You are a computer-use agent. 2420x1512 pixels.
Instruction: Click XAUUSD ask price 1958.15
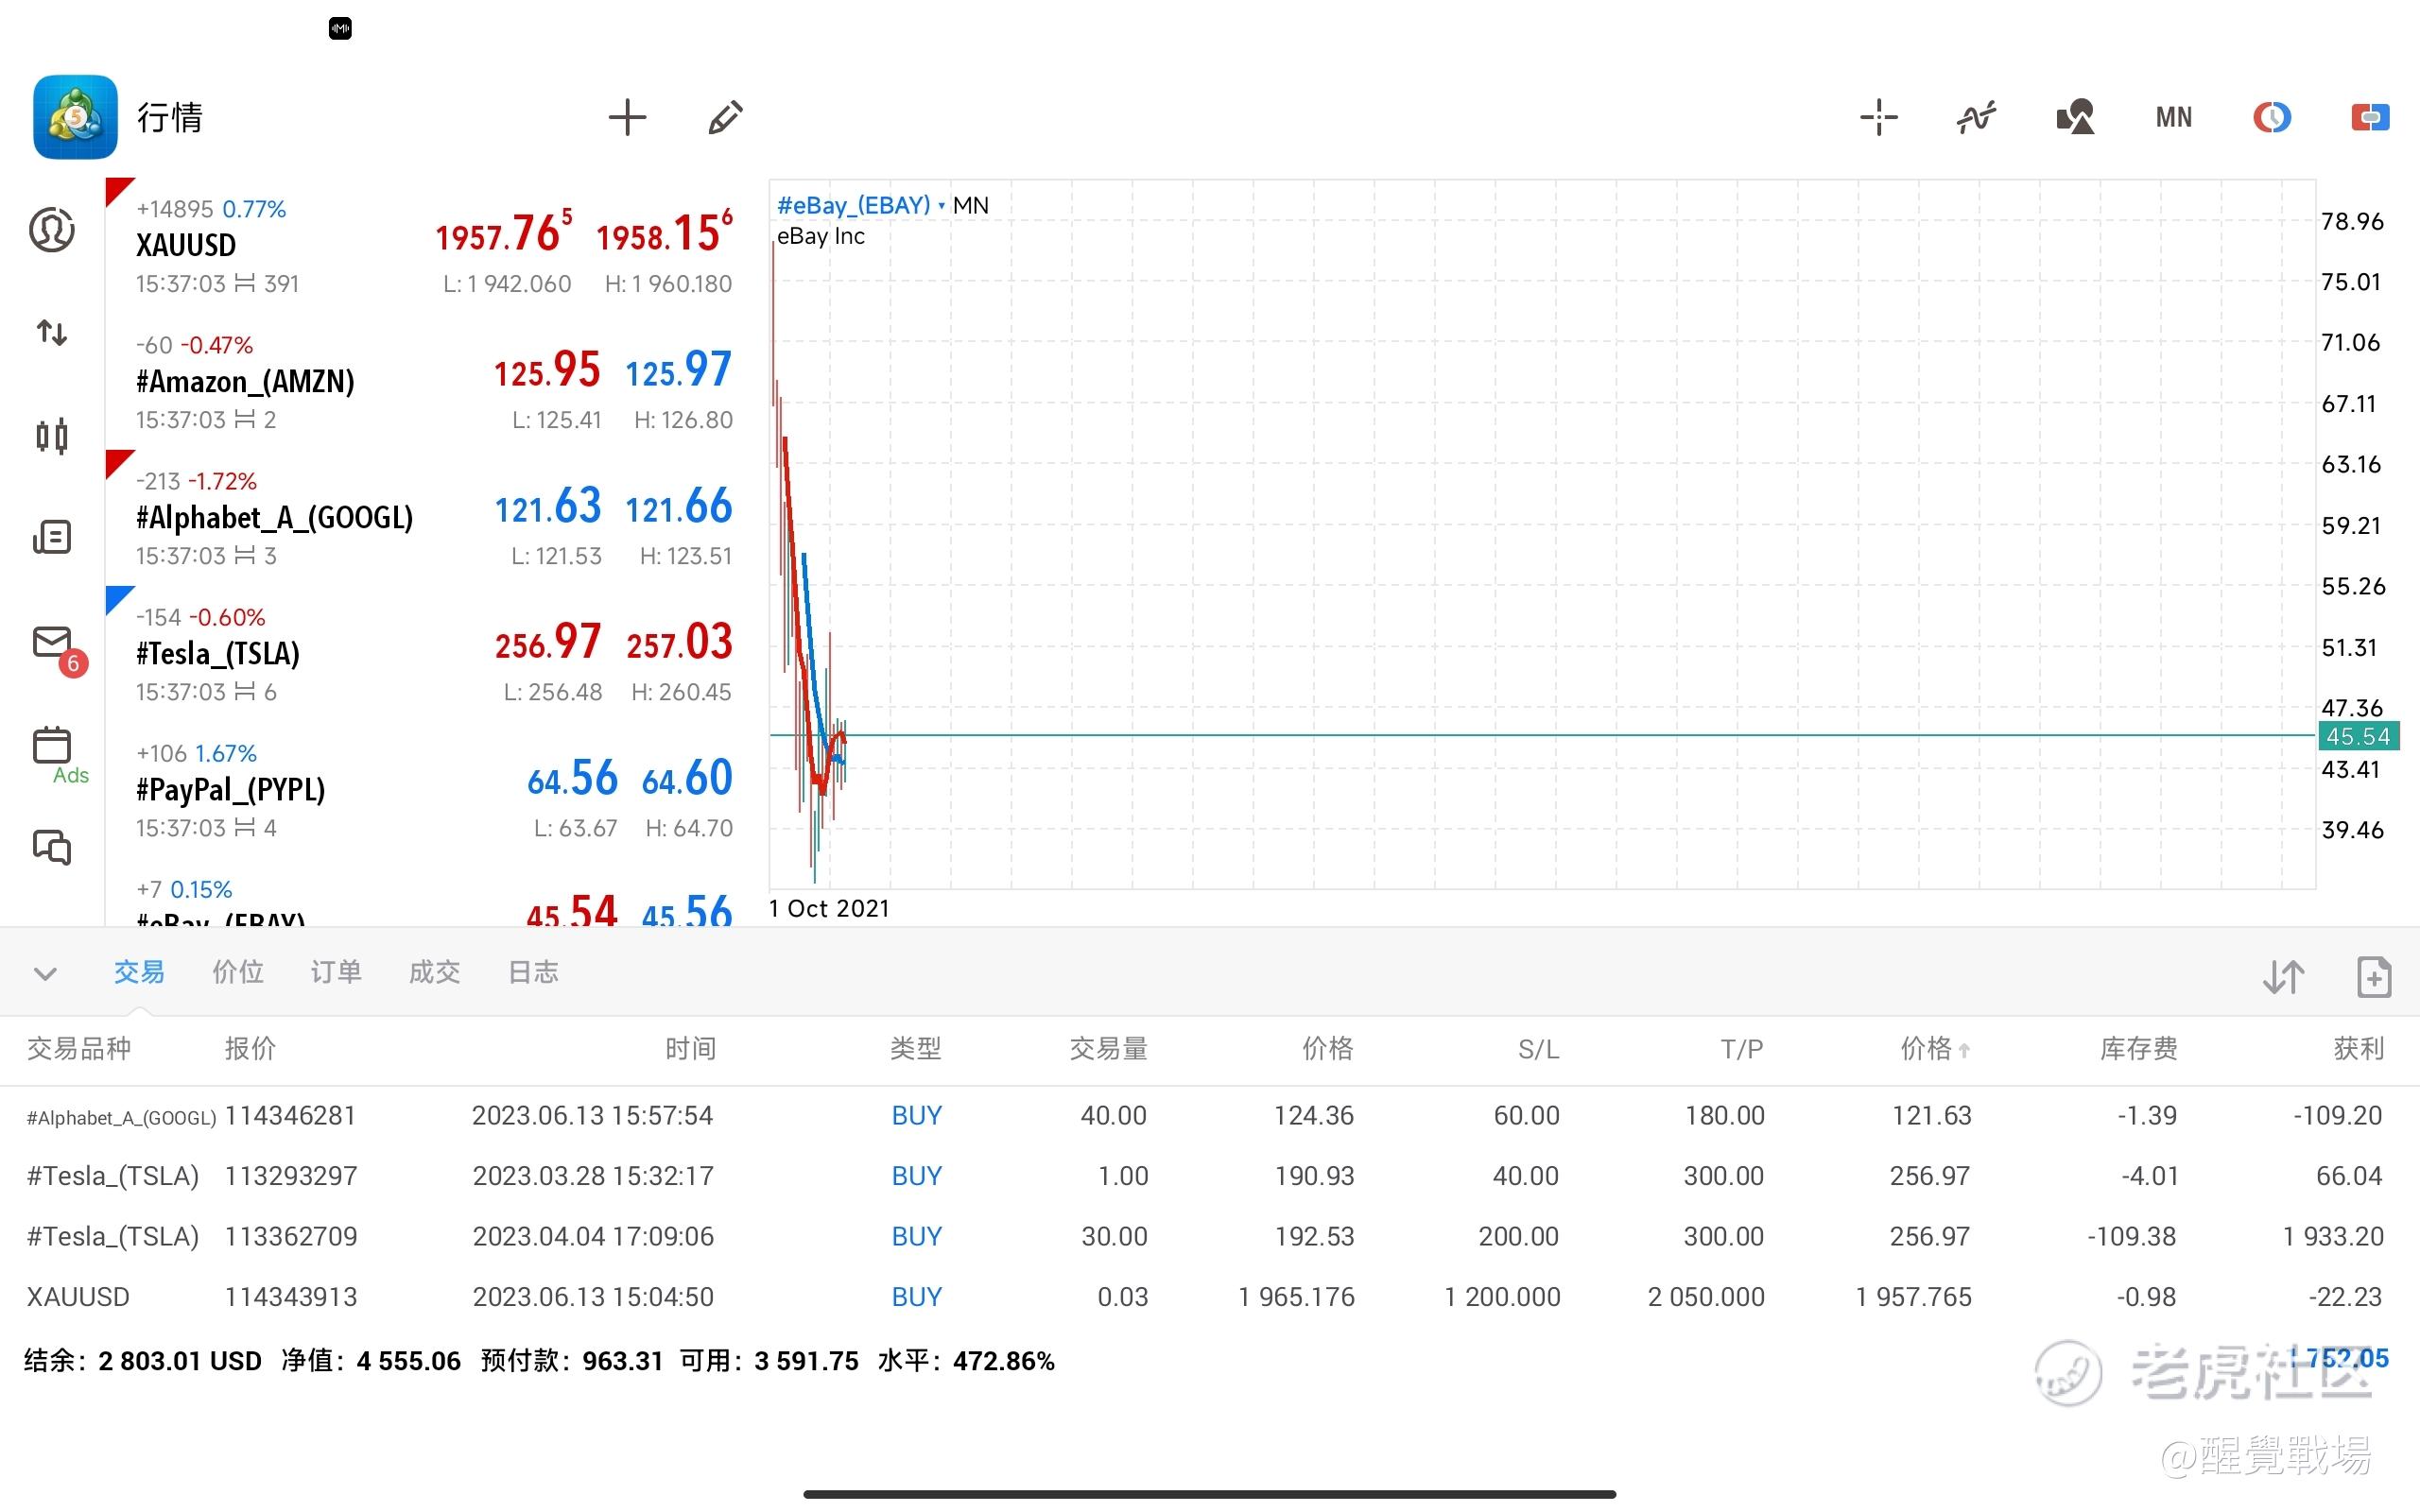pyautogui.click(x=664, y=232)
